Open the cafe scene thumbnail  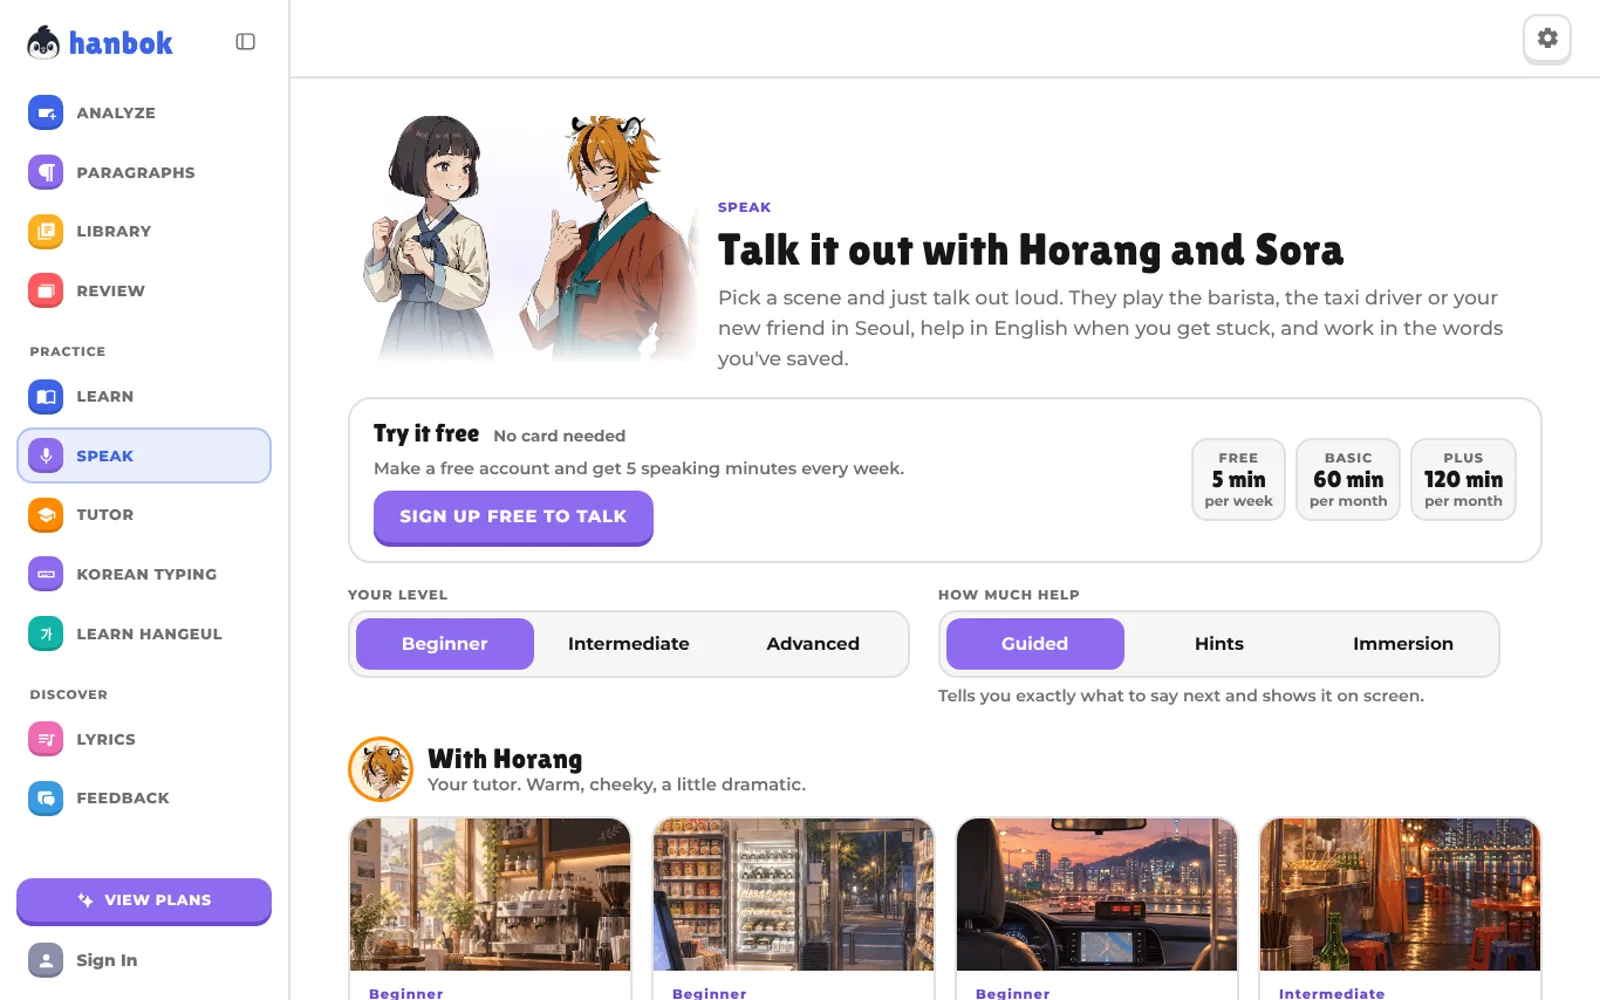[x=490, y=894]
